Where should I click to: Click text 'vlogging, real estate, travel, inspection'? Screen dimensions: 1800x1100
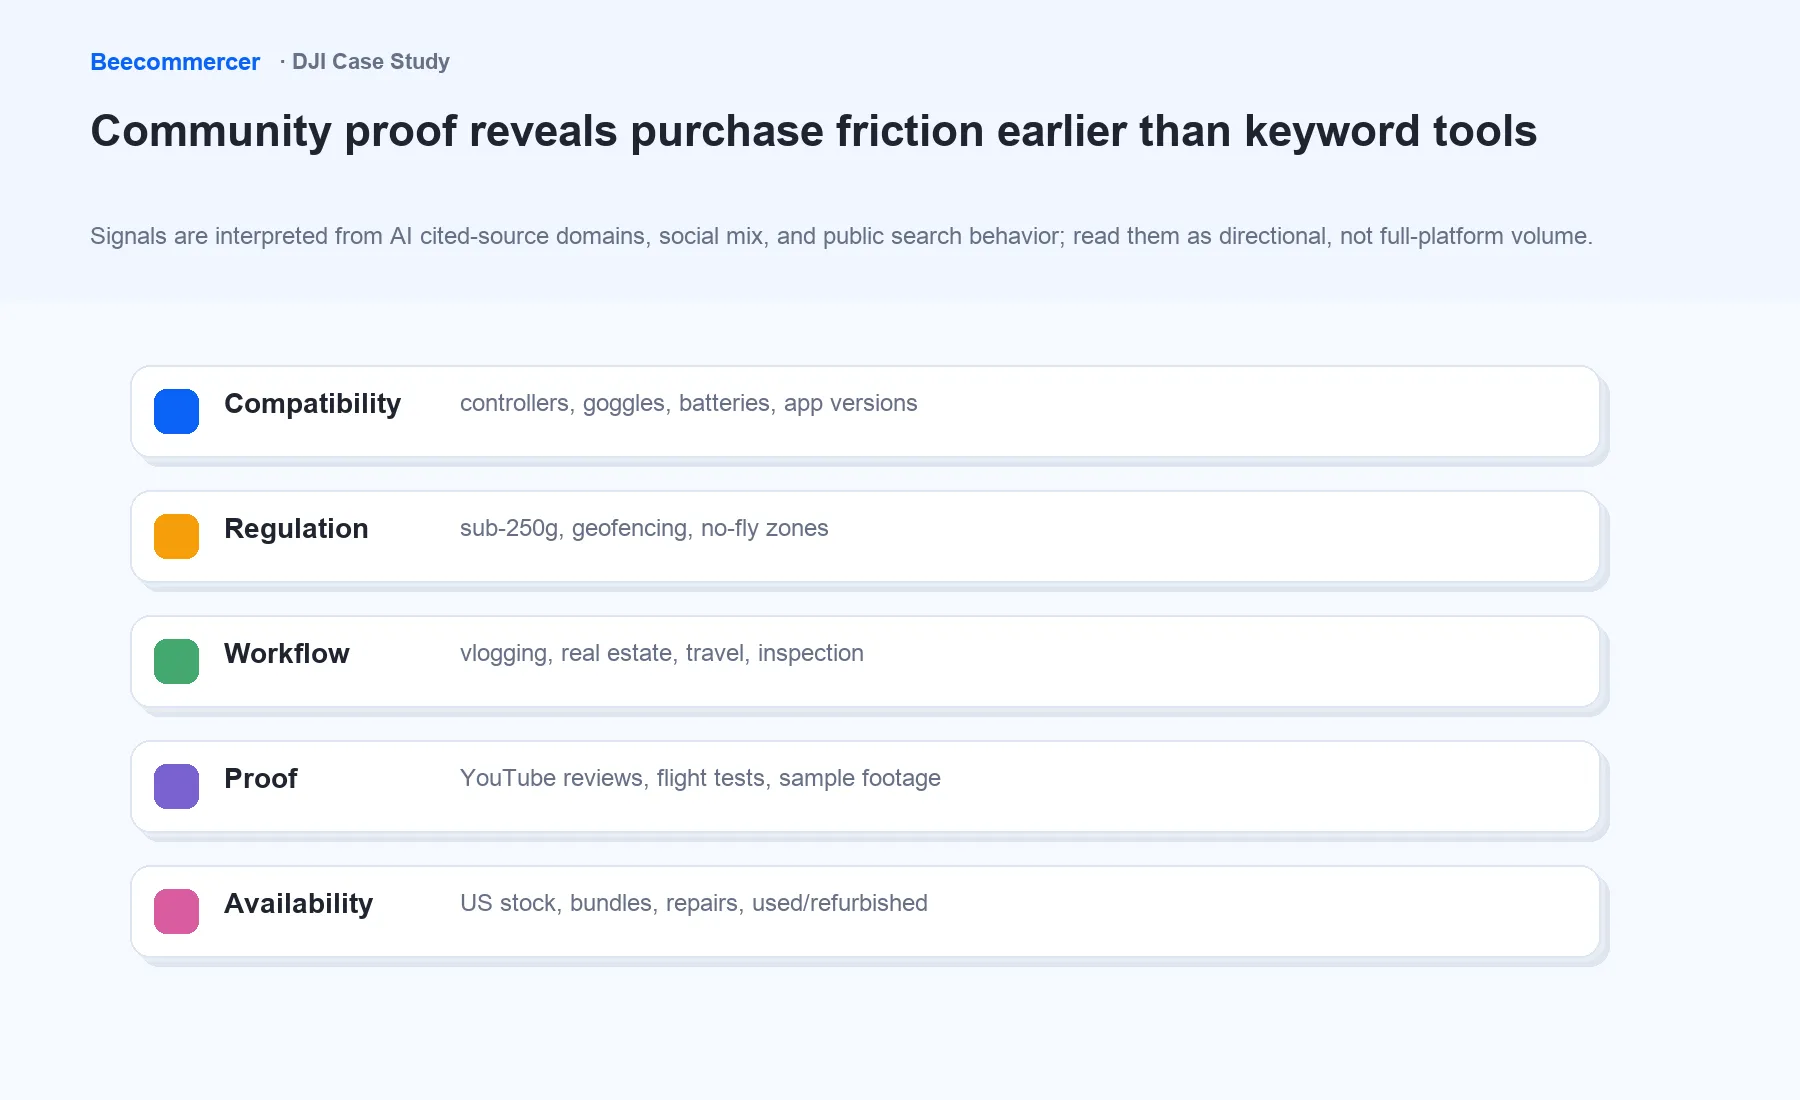click(661, 653)
